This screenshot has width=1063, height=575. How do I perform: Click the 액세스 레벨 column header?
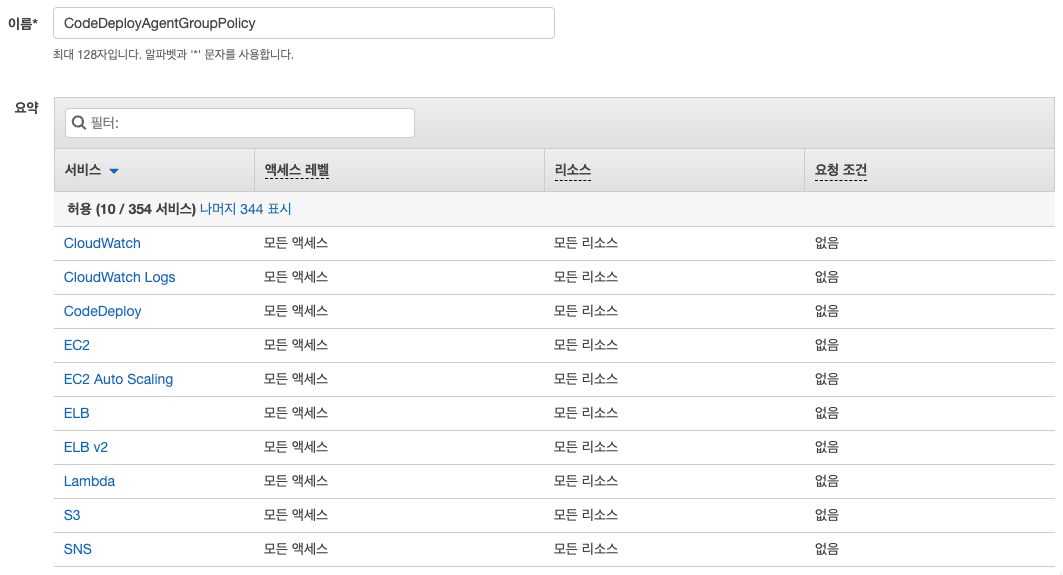pos(296,170)
